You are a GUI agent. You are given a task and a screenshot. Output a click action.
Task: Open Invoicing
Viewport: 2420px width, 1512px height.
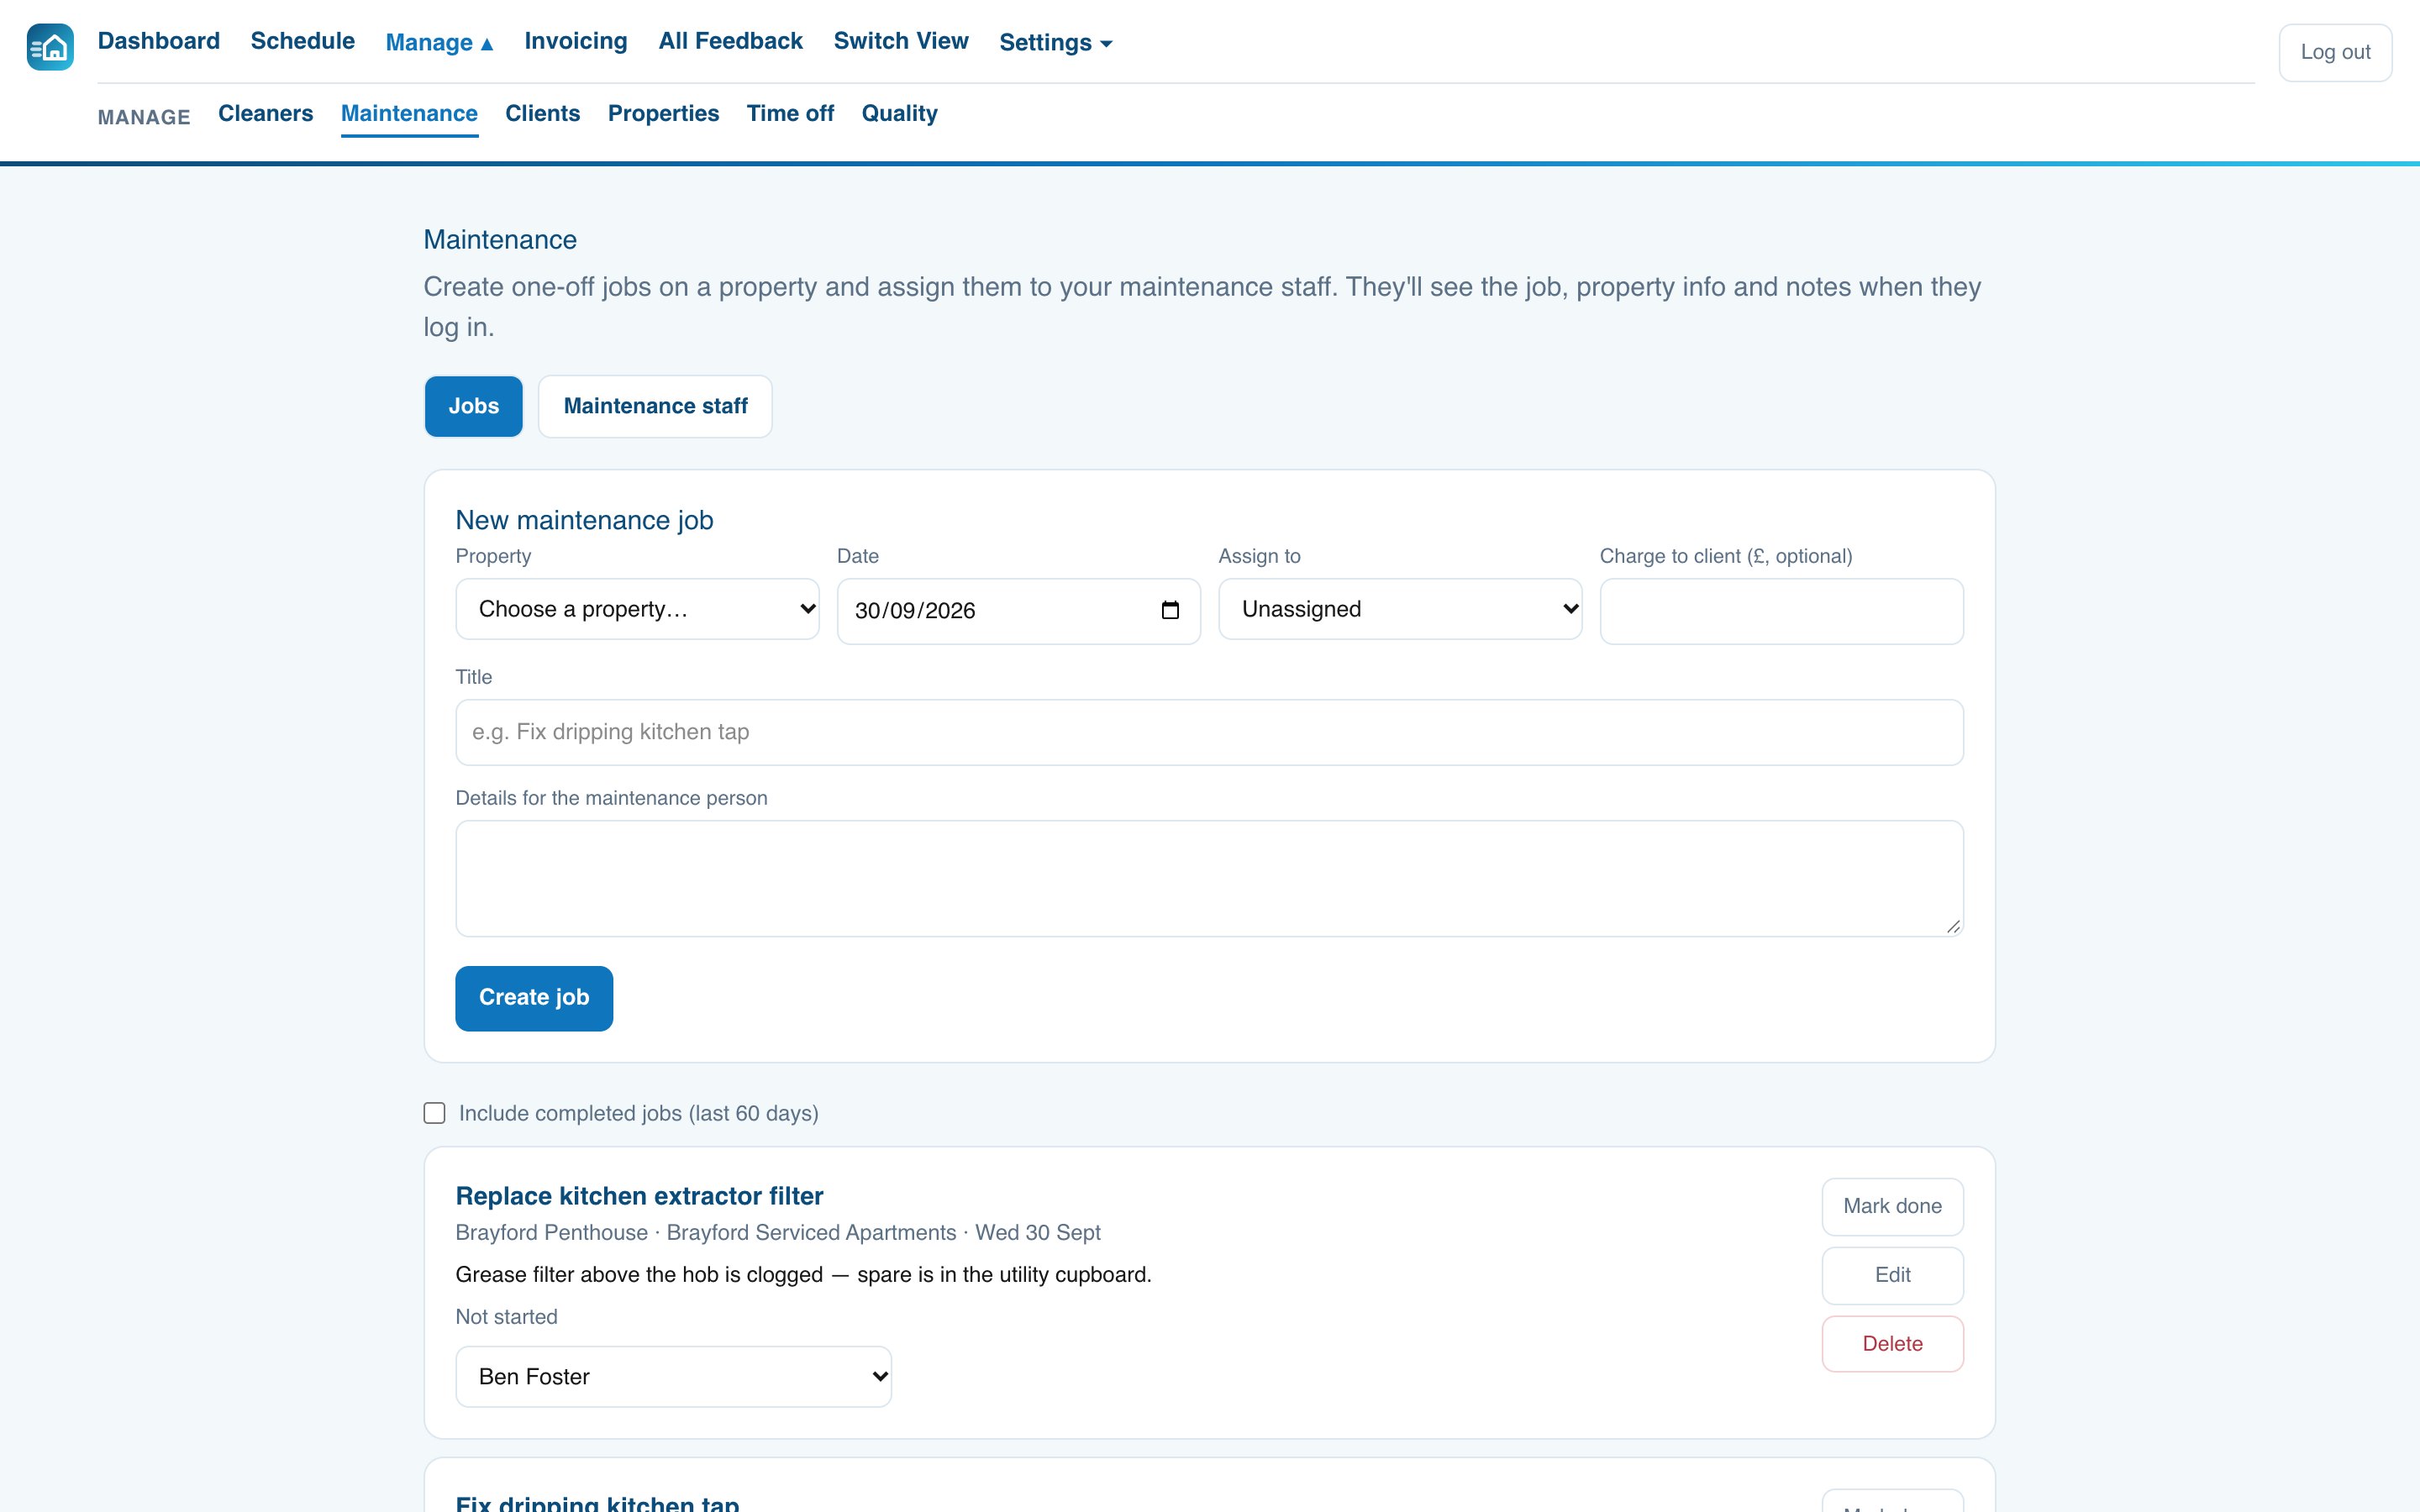pos(576,41)
